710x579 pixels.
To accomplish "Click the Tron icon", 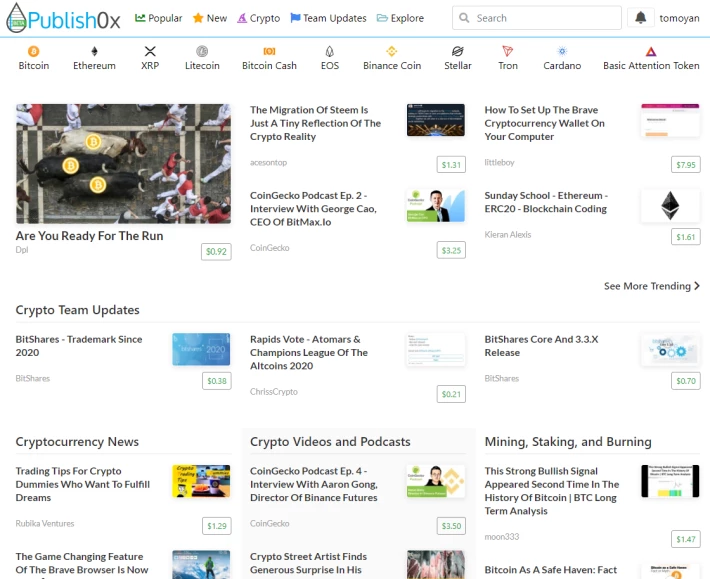I will coord(508,51).
